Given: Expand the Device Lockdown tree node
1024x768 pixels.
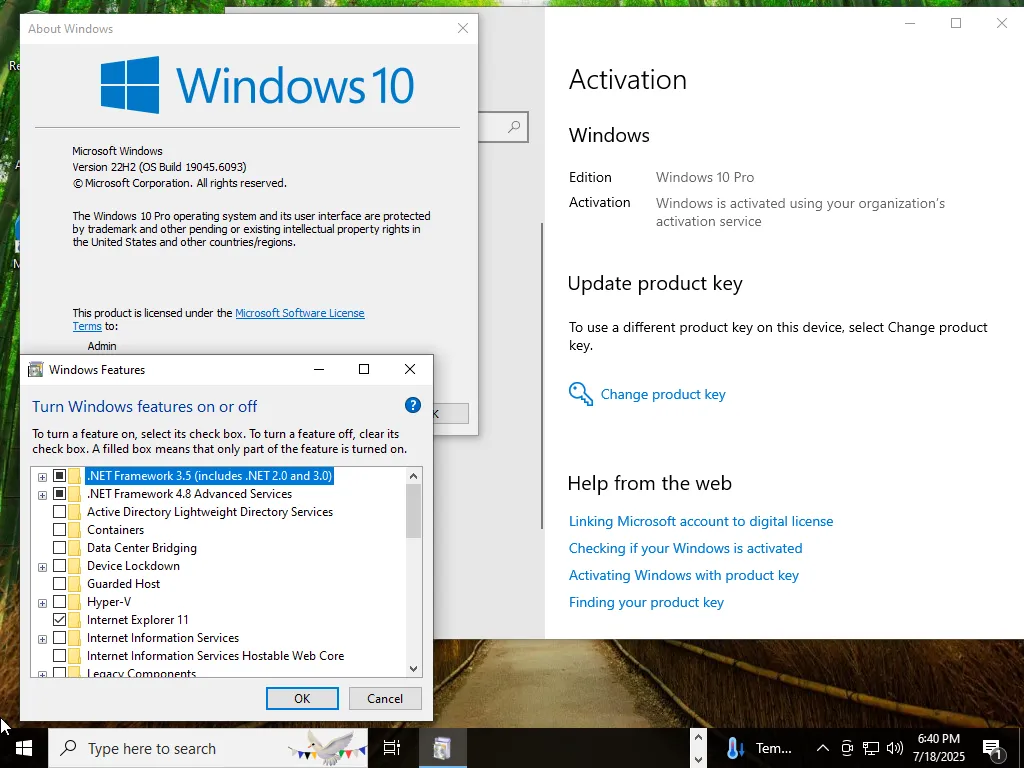Looking at the screenshot, I should click(42, 567).
